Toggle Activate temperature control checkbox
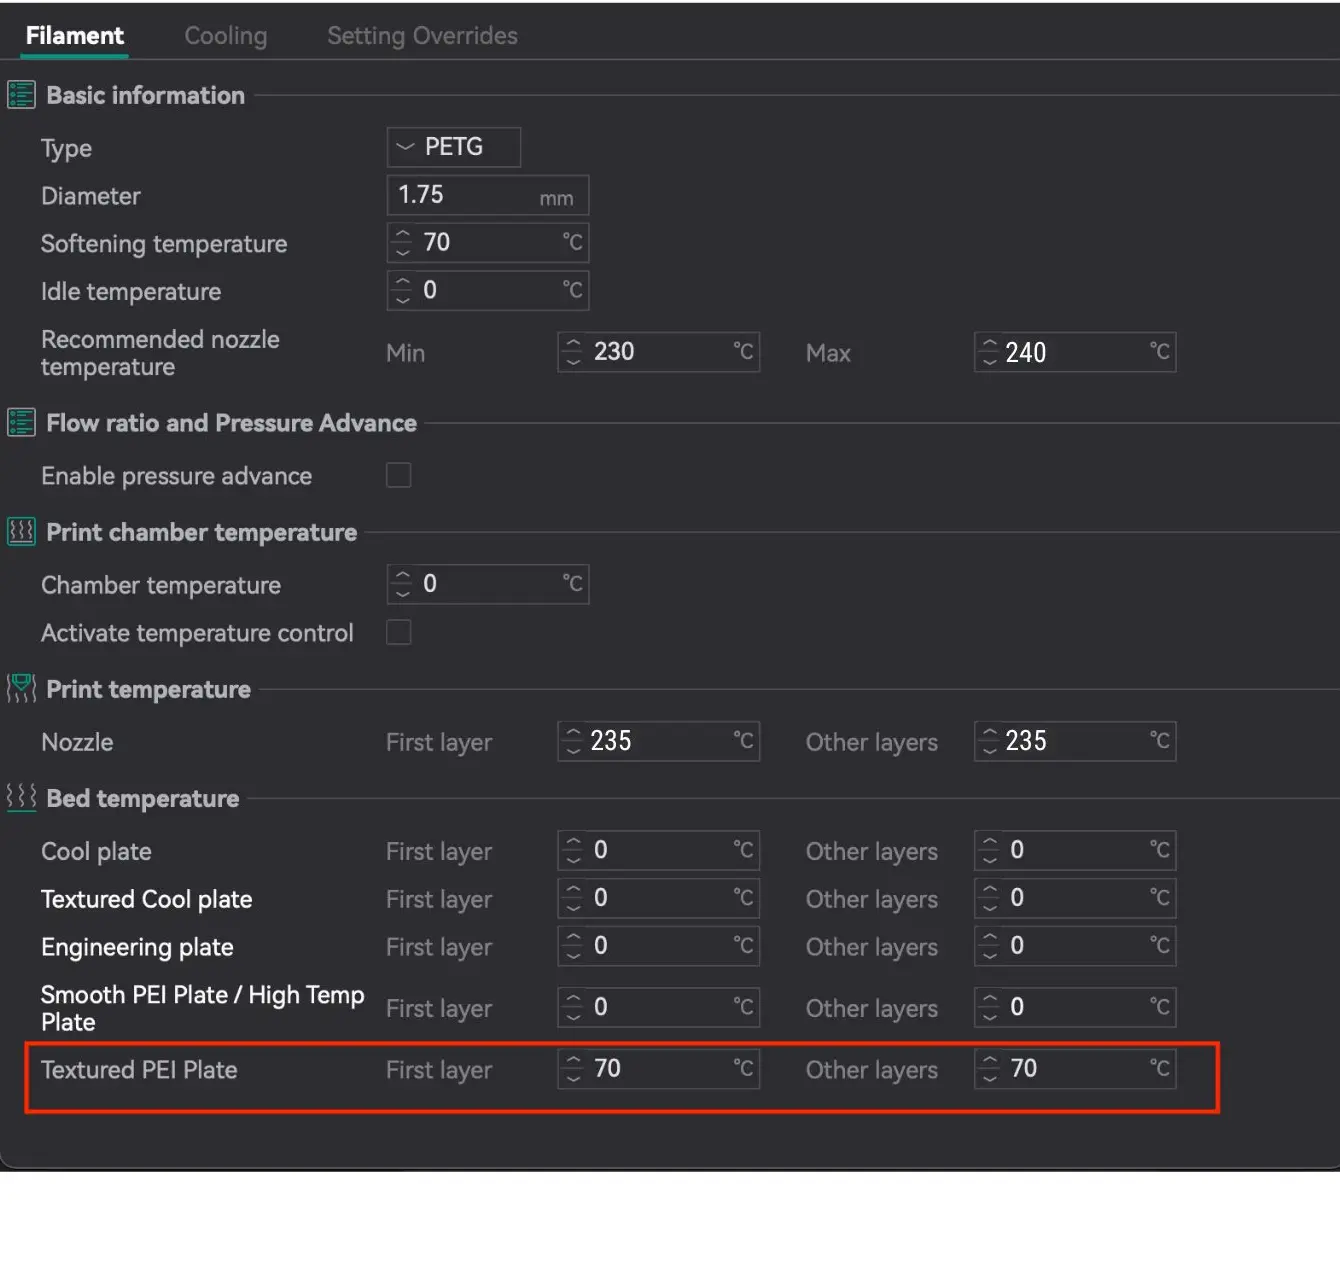The image size is (1340, 1286). point(399,632)
